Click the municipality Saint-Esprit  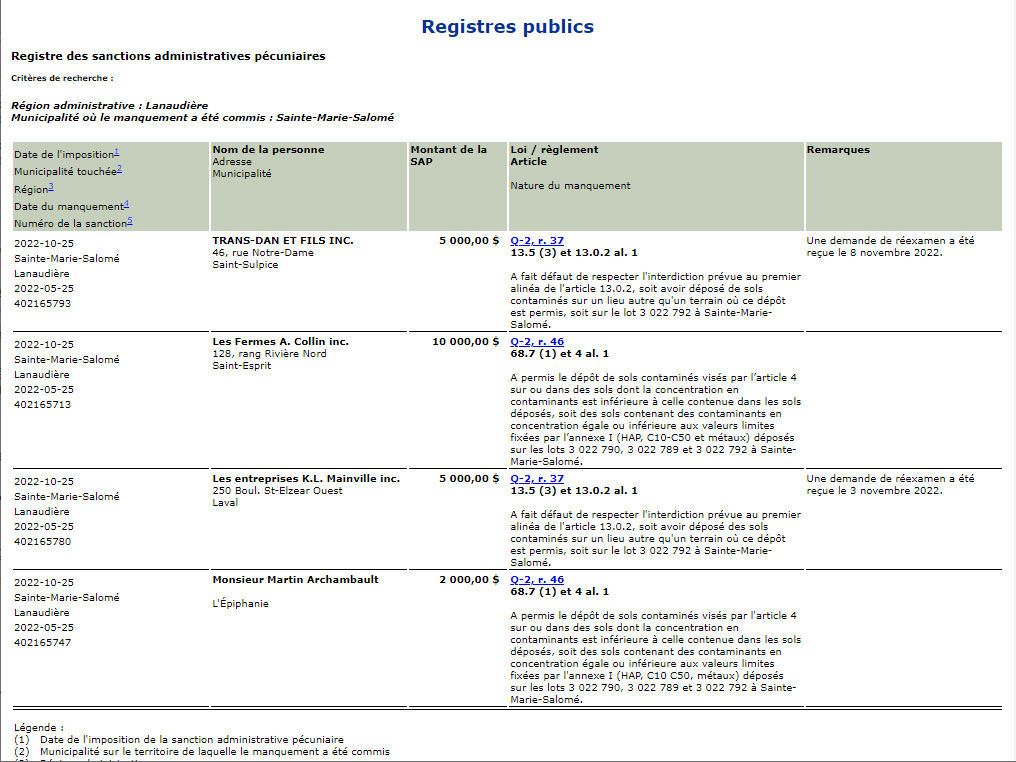point(242,366)
